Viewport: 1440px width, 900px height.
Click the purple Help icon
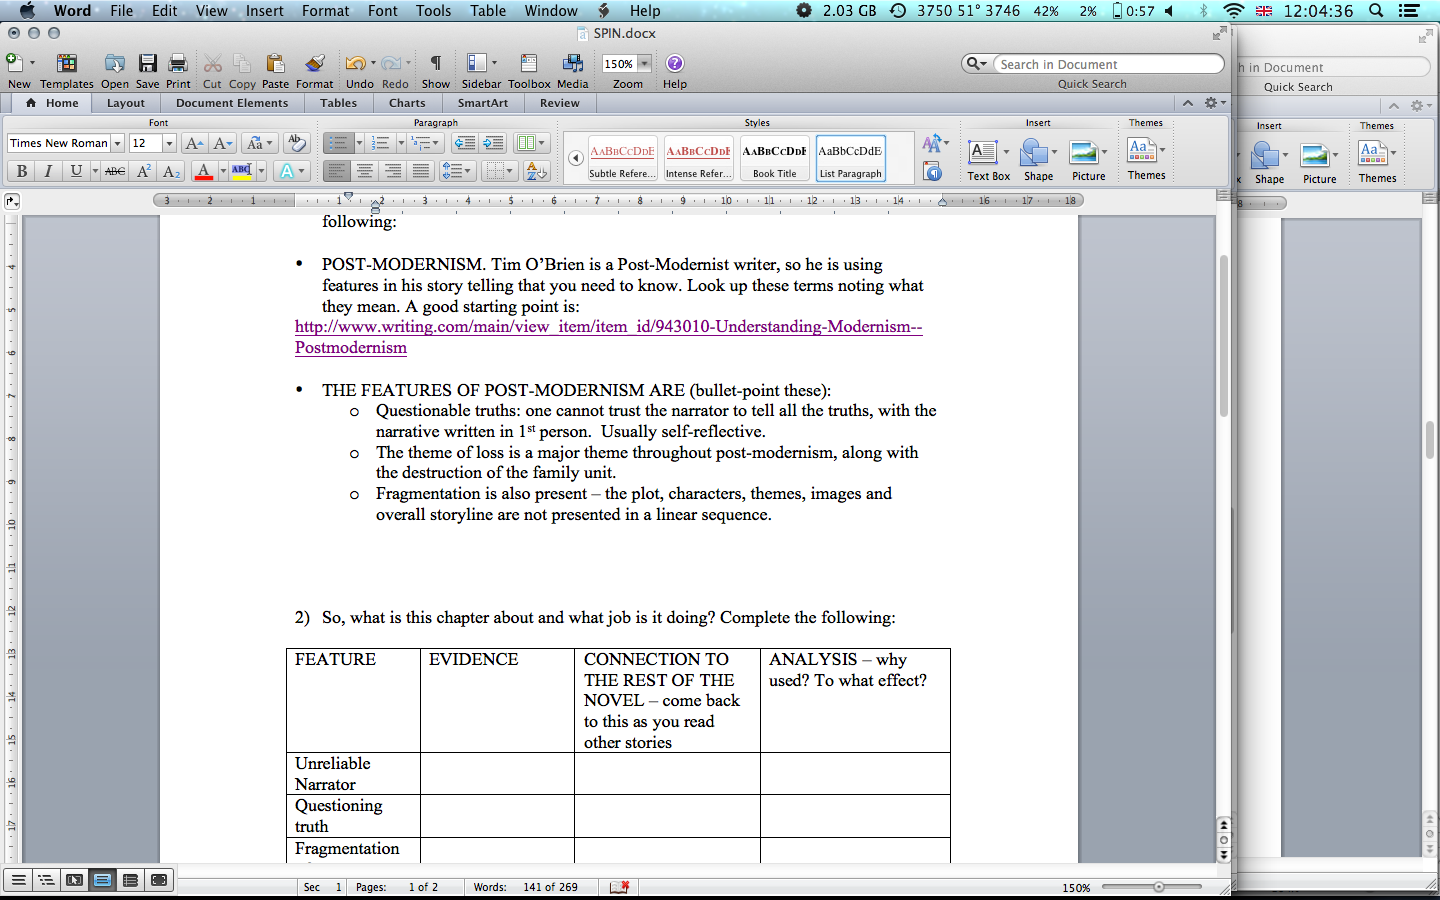pyautogui.click(x=675, y=64)
